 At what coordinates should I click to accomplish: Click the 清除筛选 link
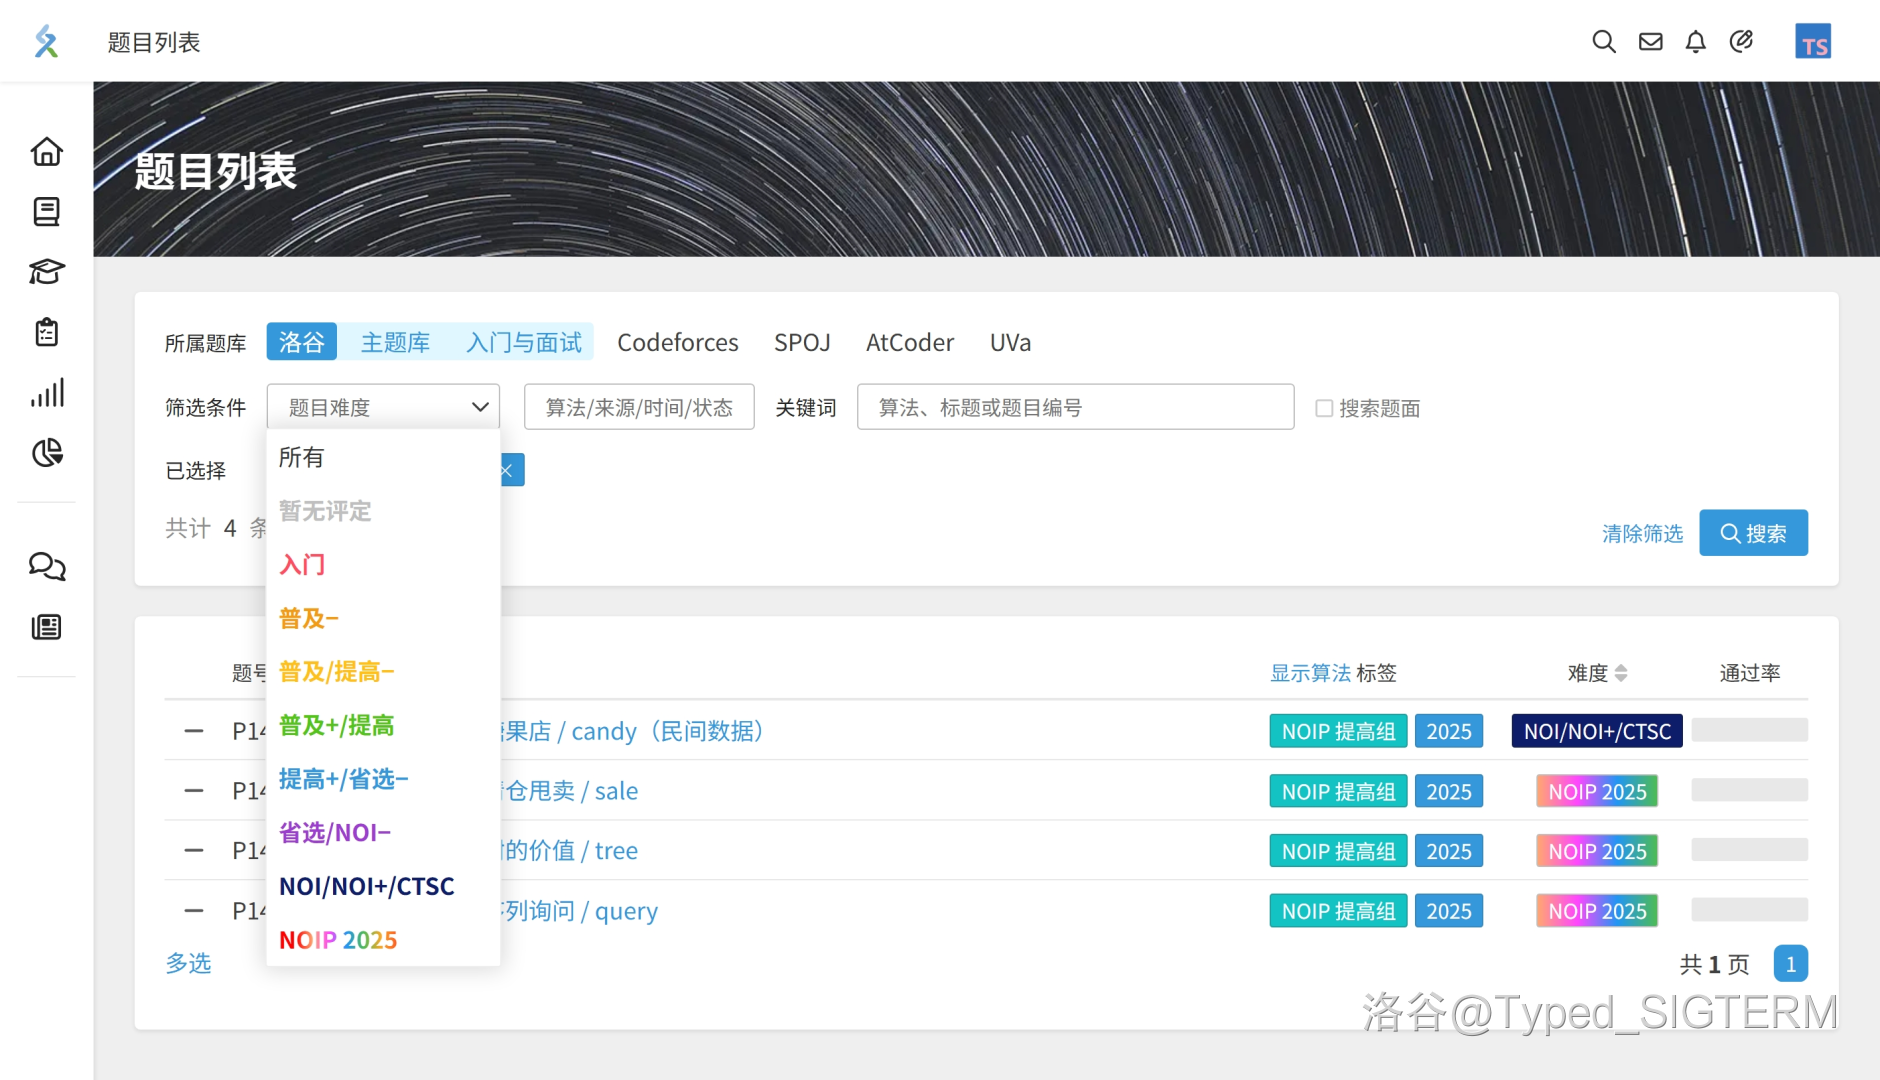click(1642, 533)
